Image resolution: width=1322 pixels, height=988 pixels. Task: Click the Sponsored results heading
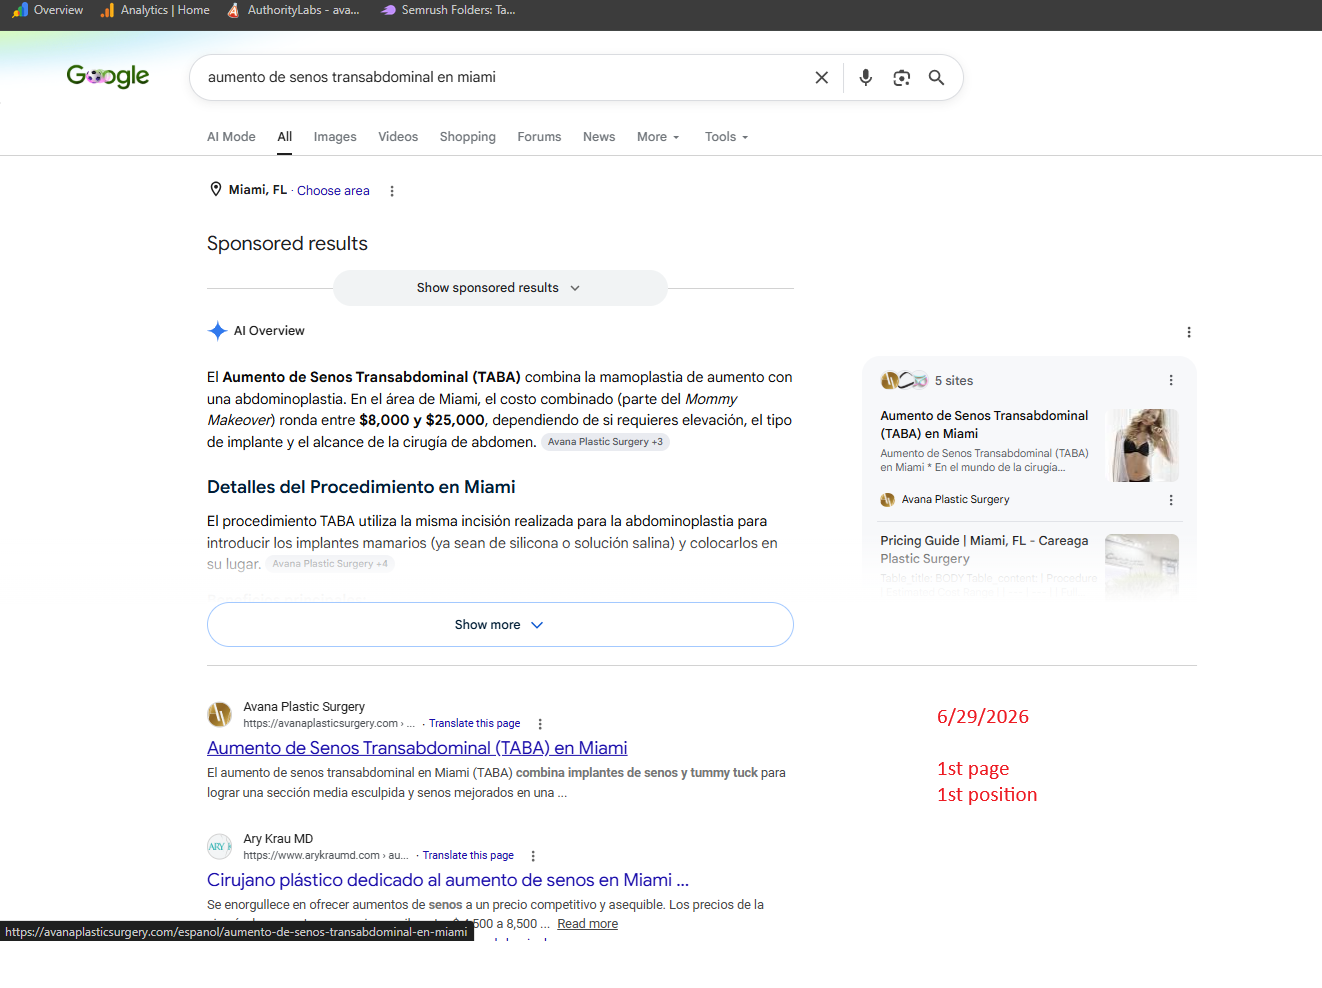287,244
